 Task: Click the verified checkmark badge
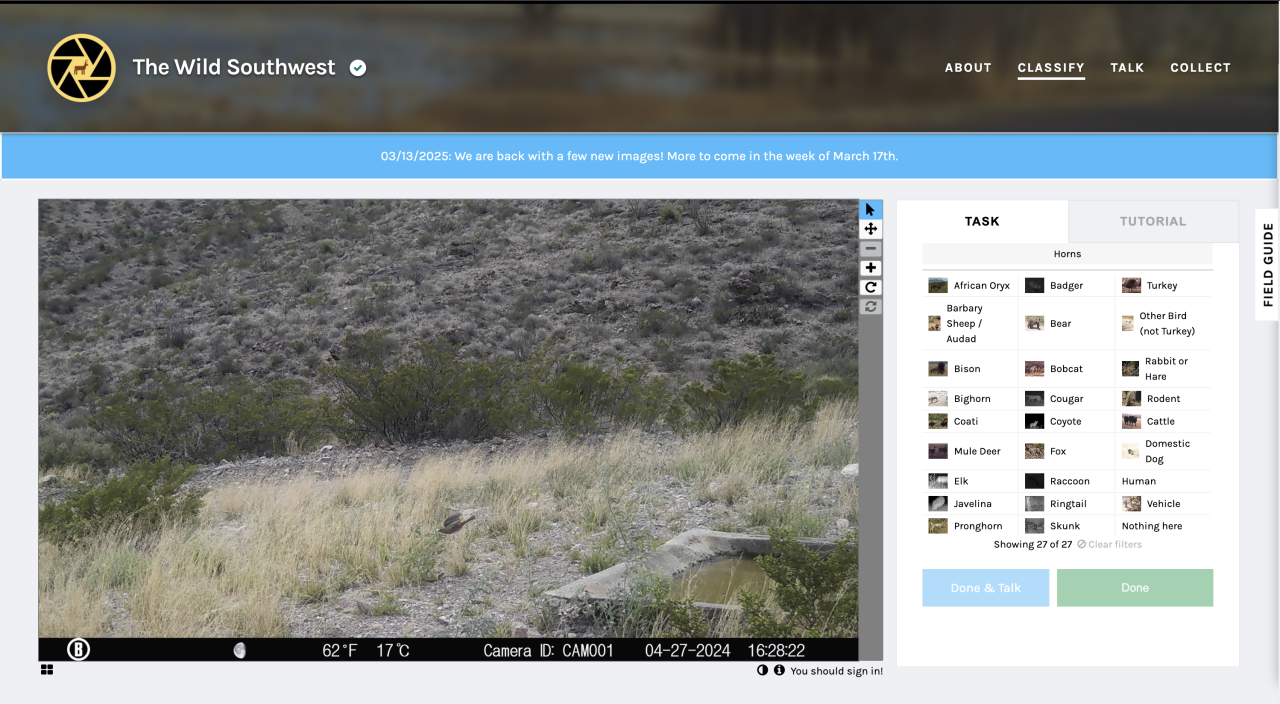(x=358, y=68)
